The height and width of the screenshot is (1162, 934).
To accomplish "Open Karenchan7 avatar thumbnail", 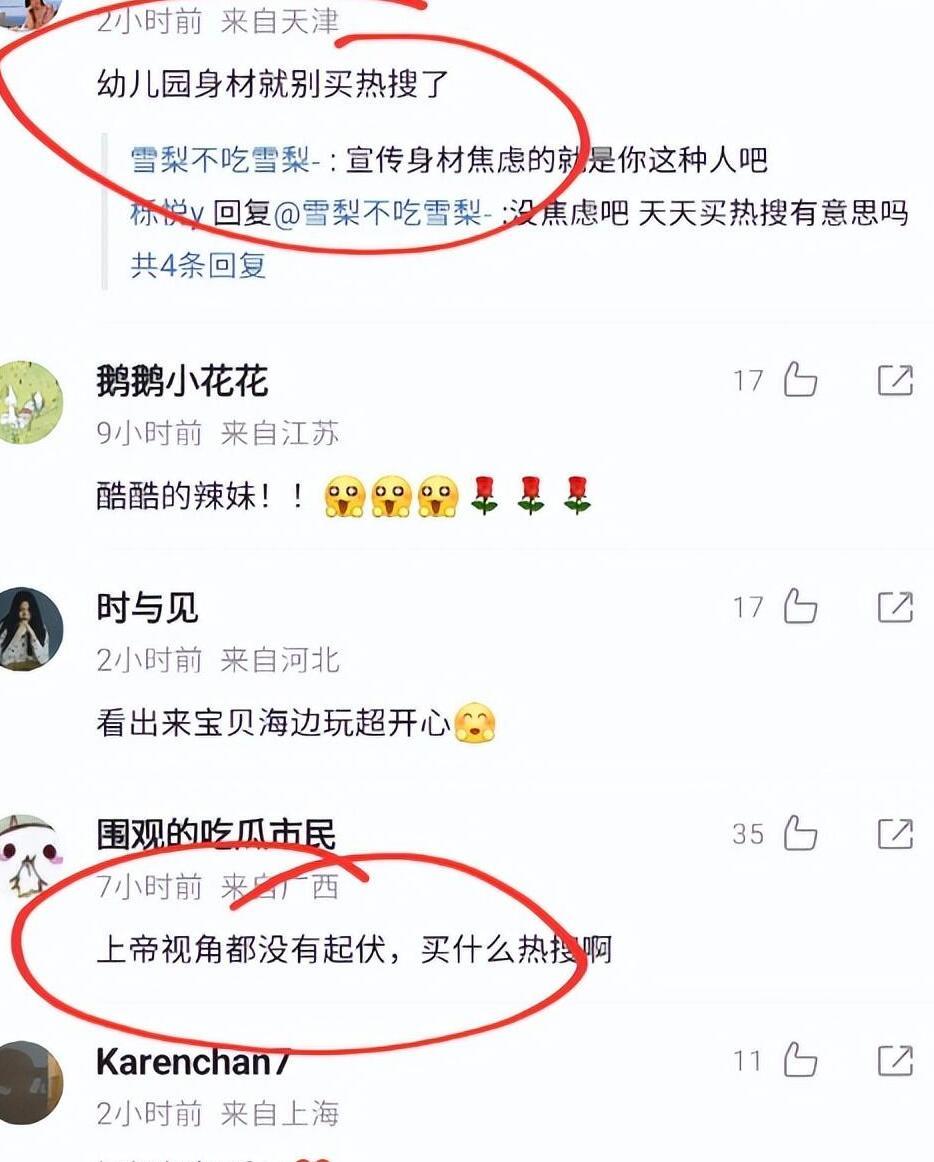I will pos(30,1083).
